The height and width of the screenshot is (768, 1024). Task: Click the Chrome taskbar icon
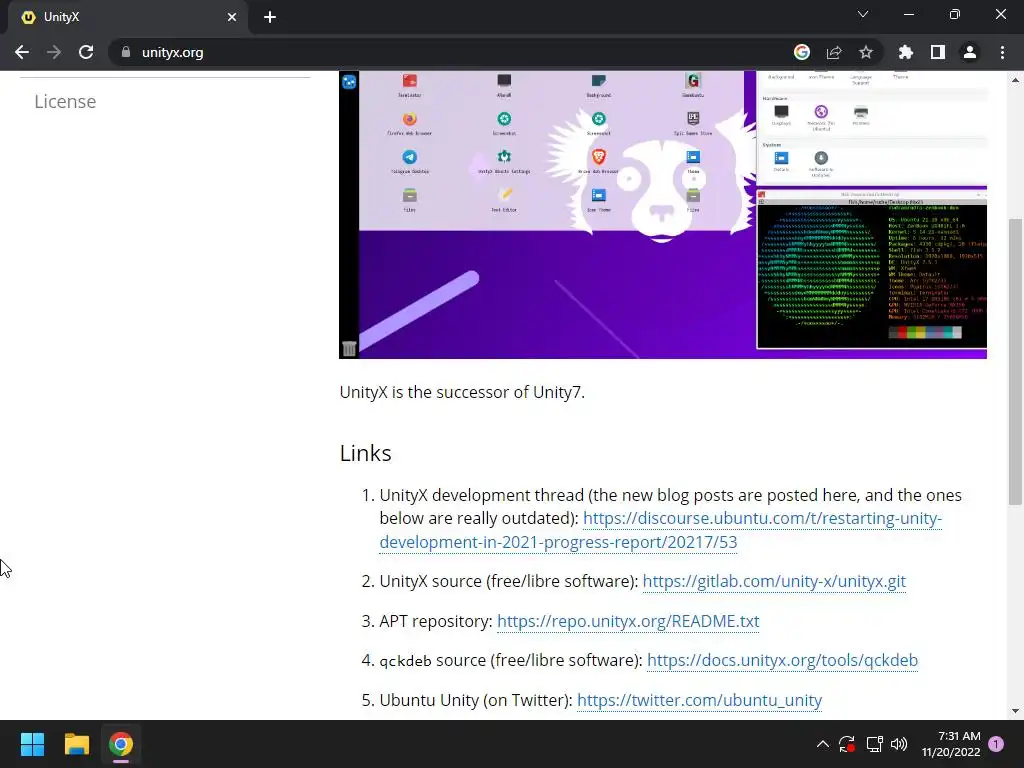point(121,744)
